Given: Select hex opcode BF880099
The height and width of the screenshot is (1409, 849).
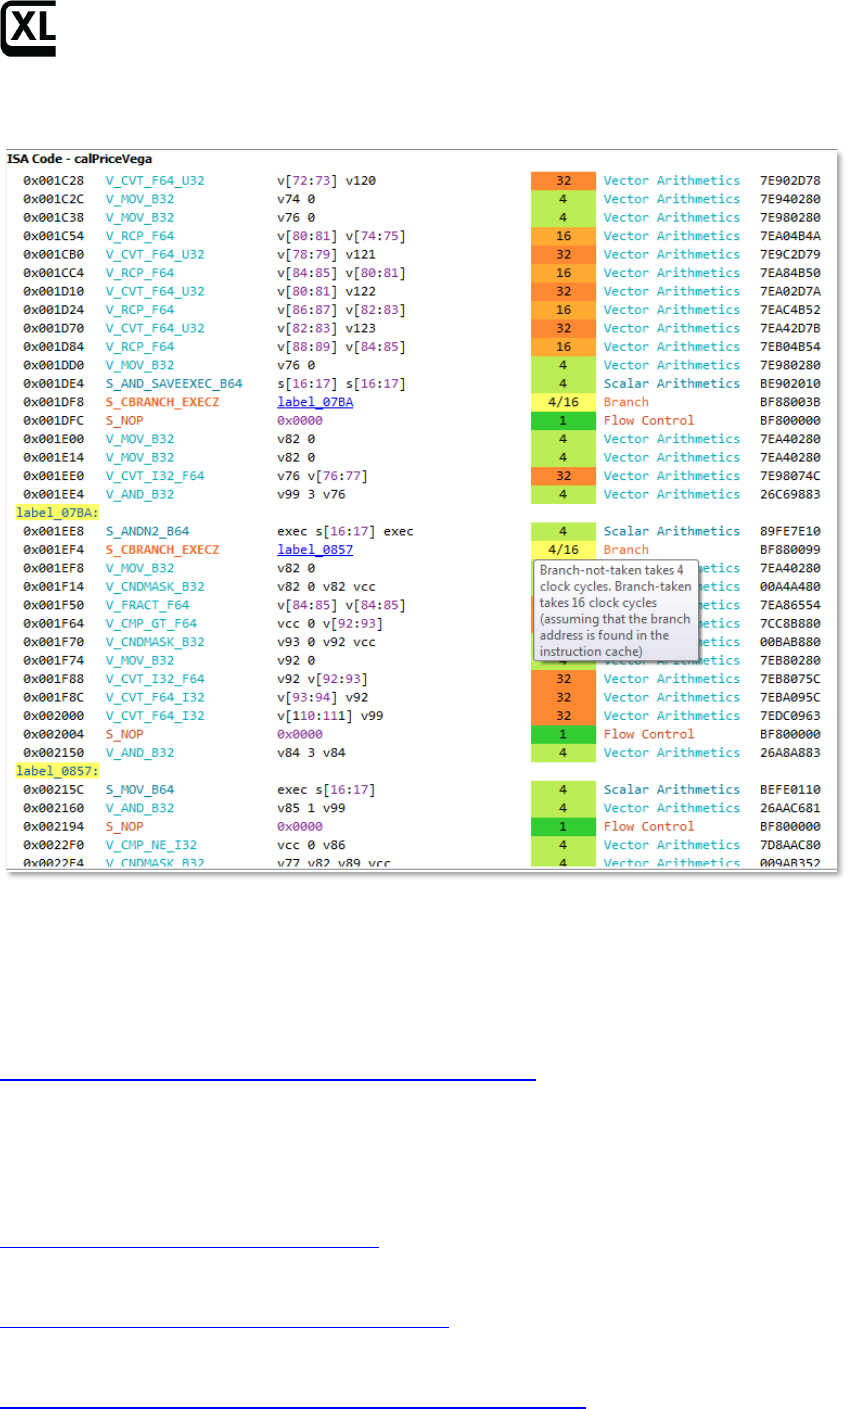Looking at the screenshot, I should click(790, 550).
